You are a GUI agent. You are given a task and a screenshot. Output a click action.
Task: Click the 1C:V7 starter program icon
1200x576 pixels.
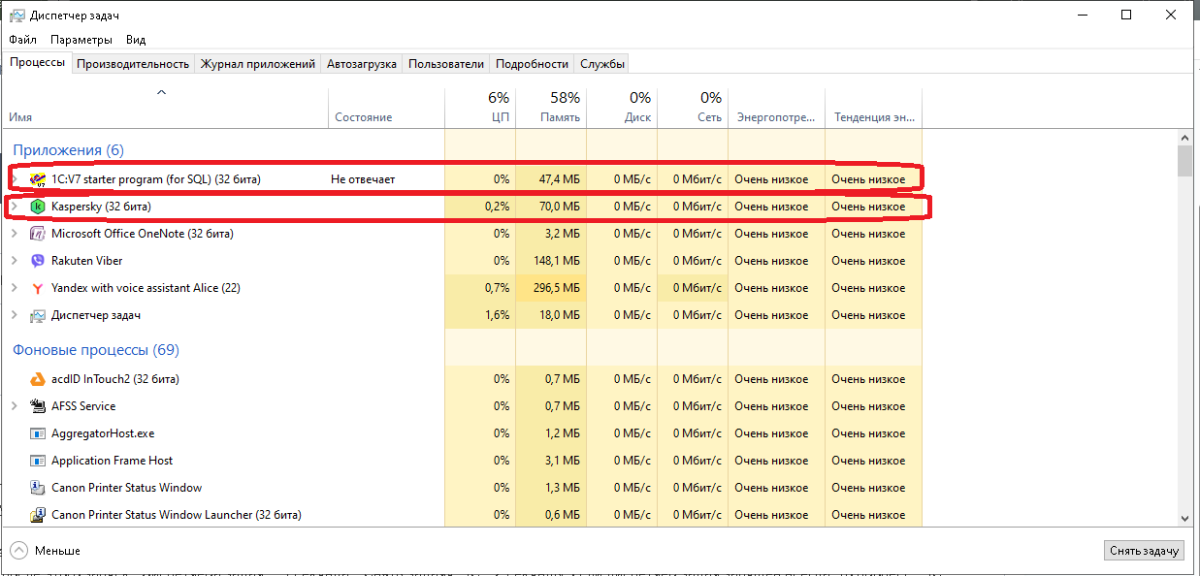click(38, 180)
